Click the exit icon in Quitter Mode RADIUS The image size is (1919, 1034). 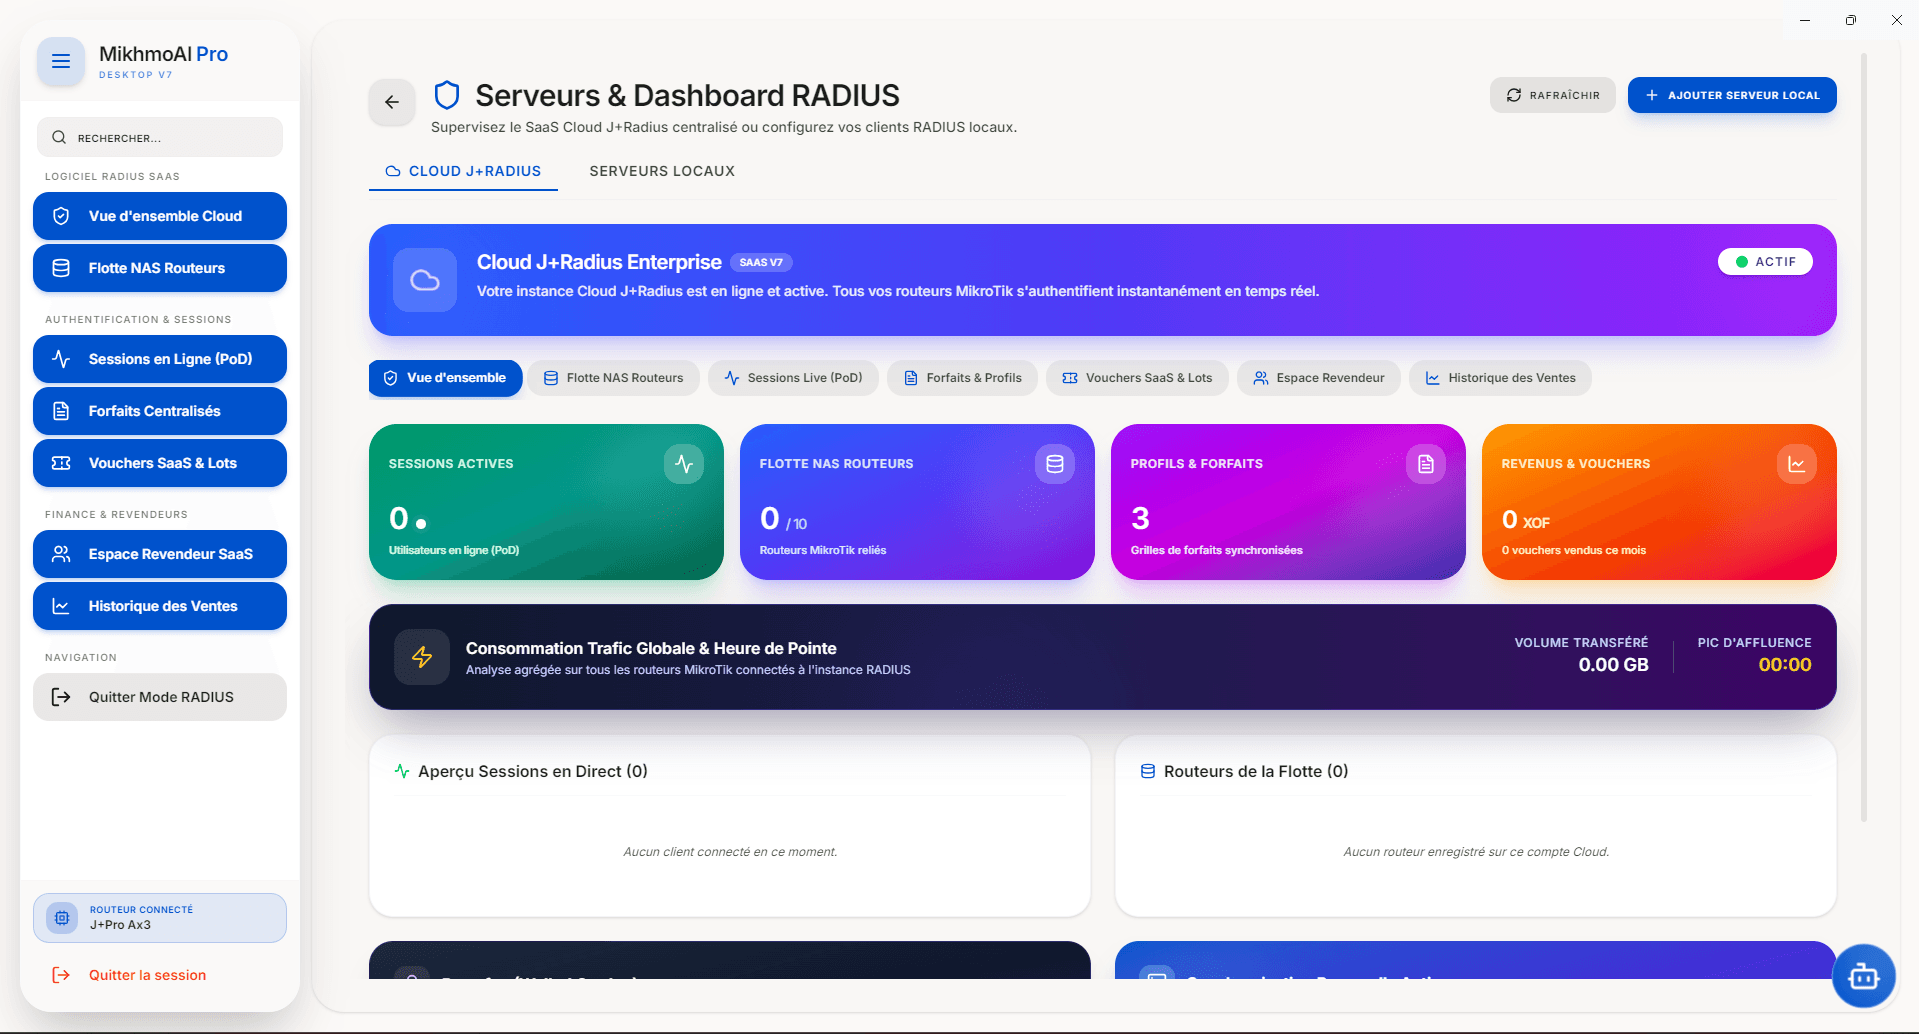tap(61, 697)
